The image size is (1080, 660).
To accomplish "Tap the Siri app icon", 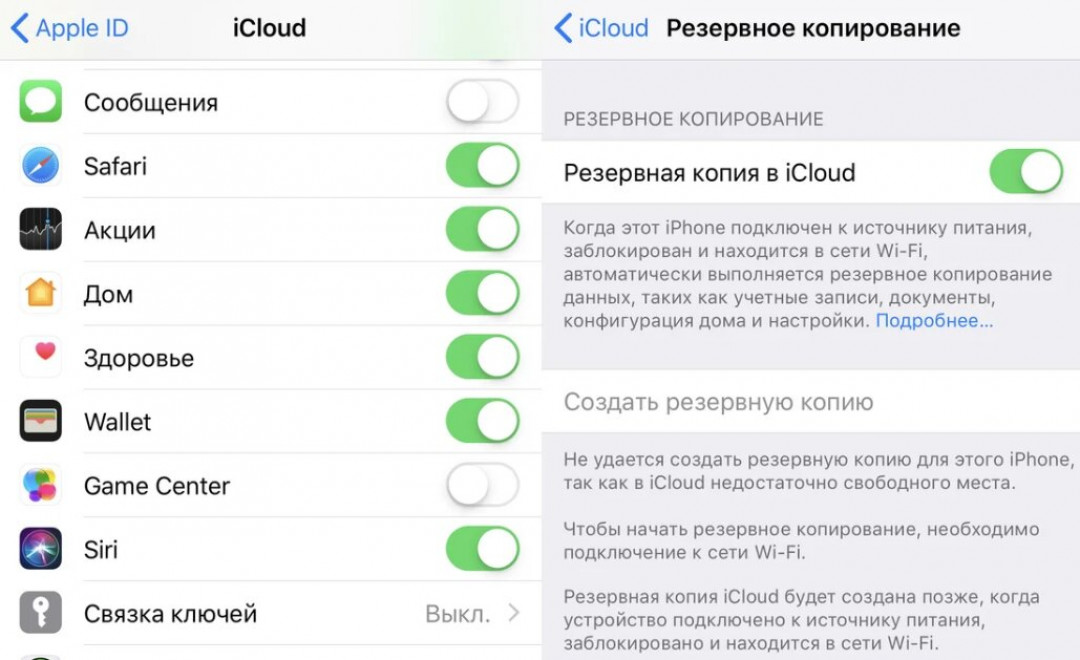I will (41, 549).
